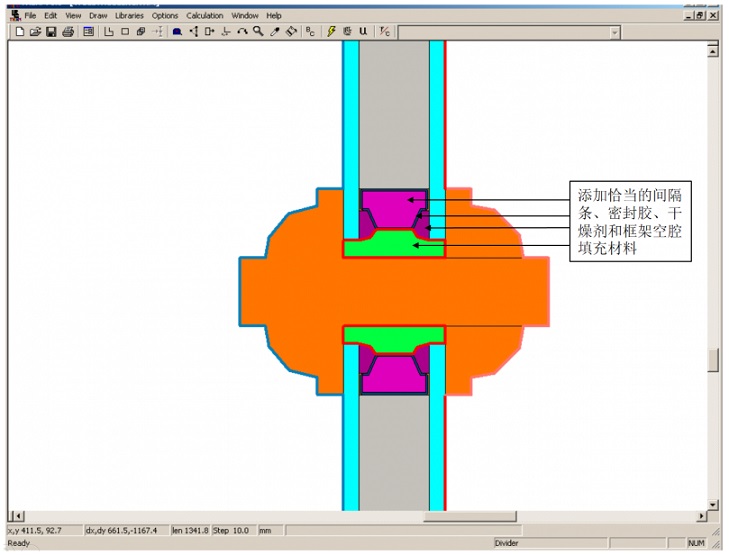Click the U-factor toolbar icon

pos(363,32)
